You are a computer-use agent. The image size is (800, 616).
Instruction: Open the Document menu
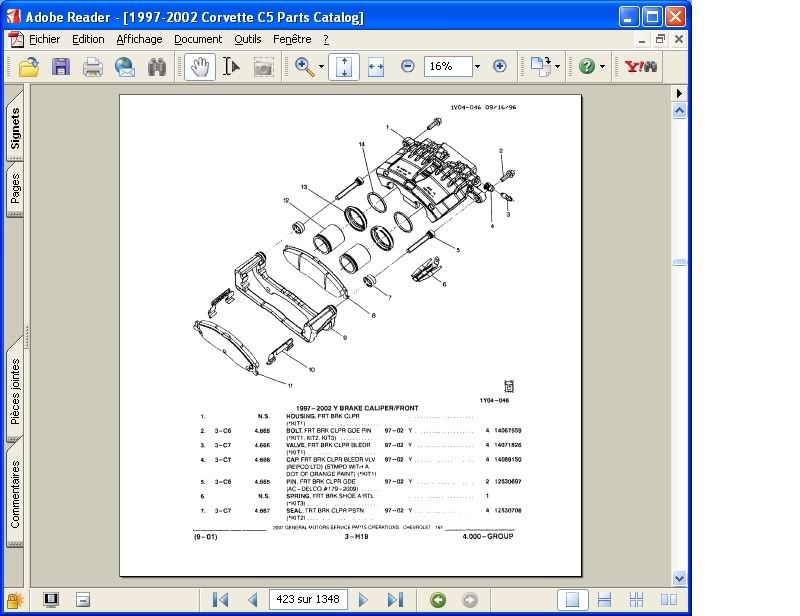tap(198, 39)
